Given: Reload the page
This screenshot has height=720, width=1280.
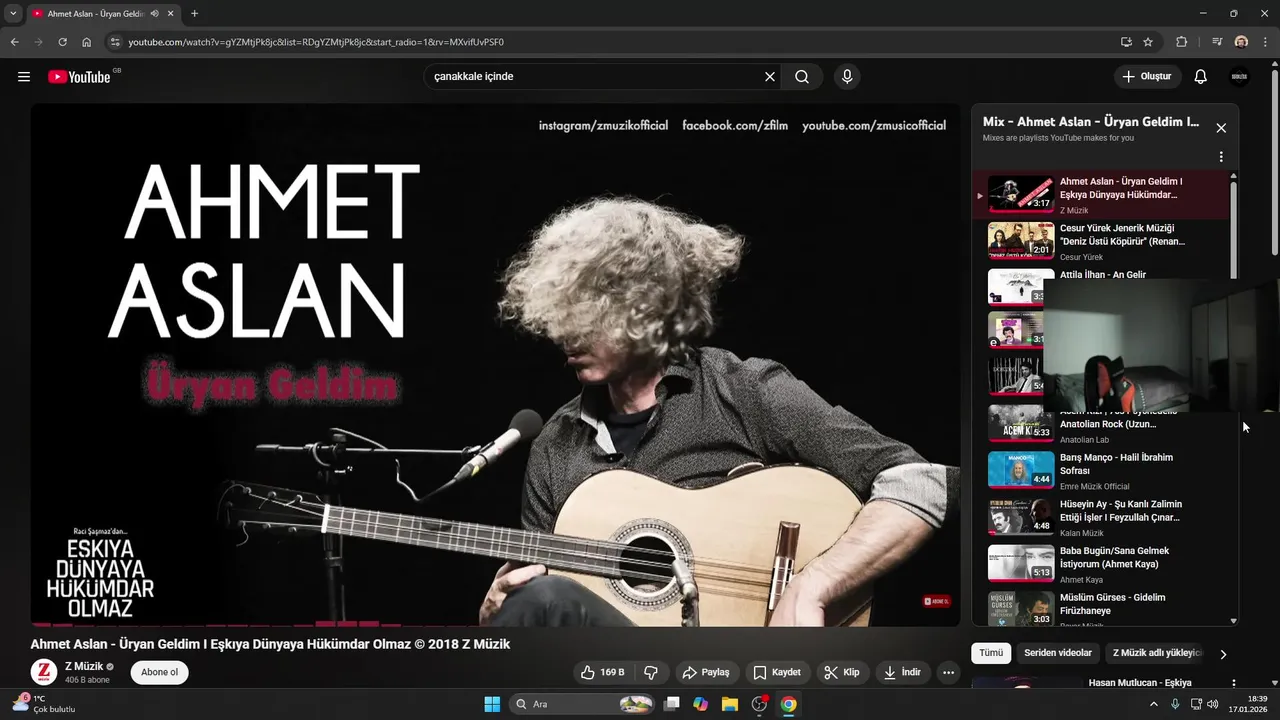Looking at the screenshot, I should pos(62,42).
